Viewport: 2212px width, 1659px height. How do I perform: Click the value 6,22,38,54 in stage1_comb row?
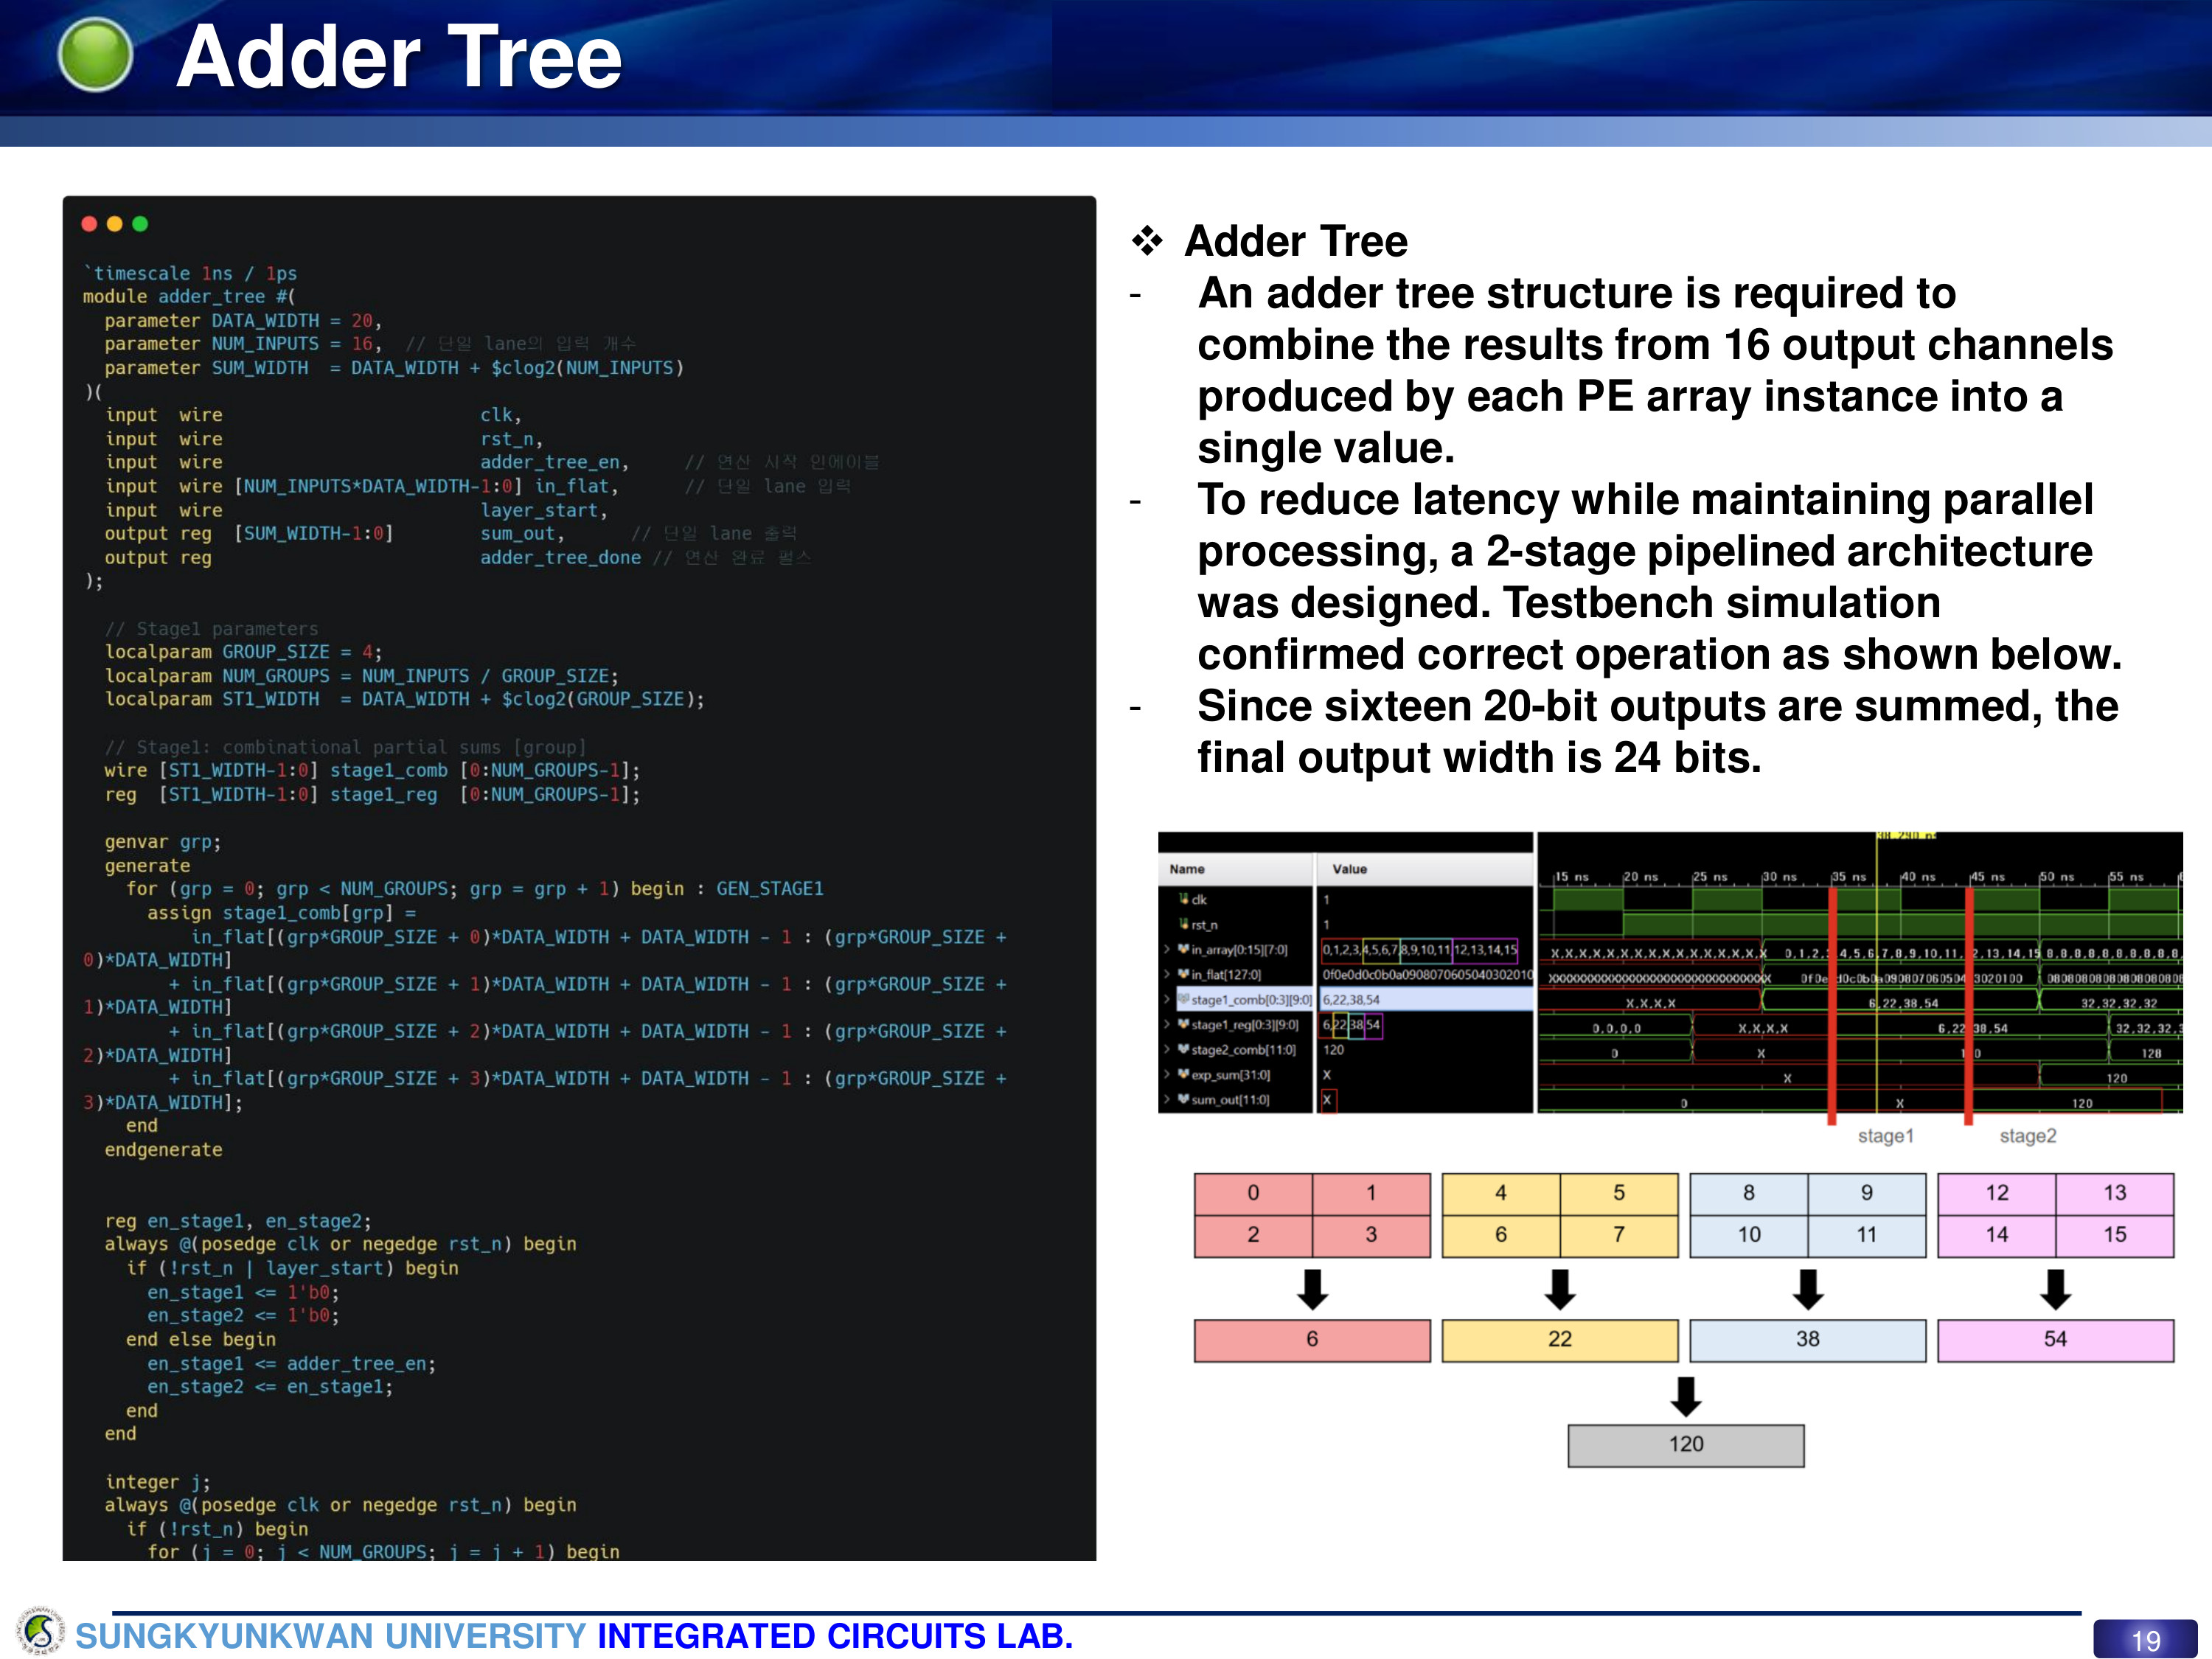(1351, 999)
